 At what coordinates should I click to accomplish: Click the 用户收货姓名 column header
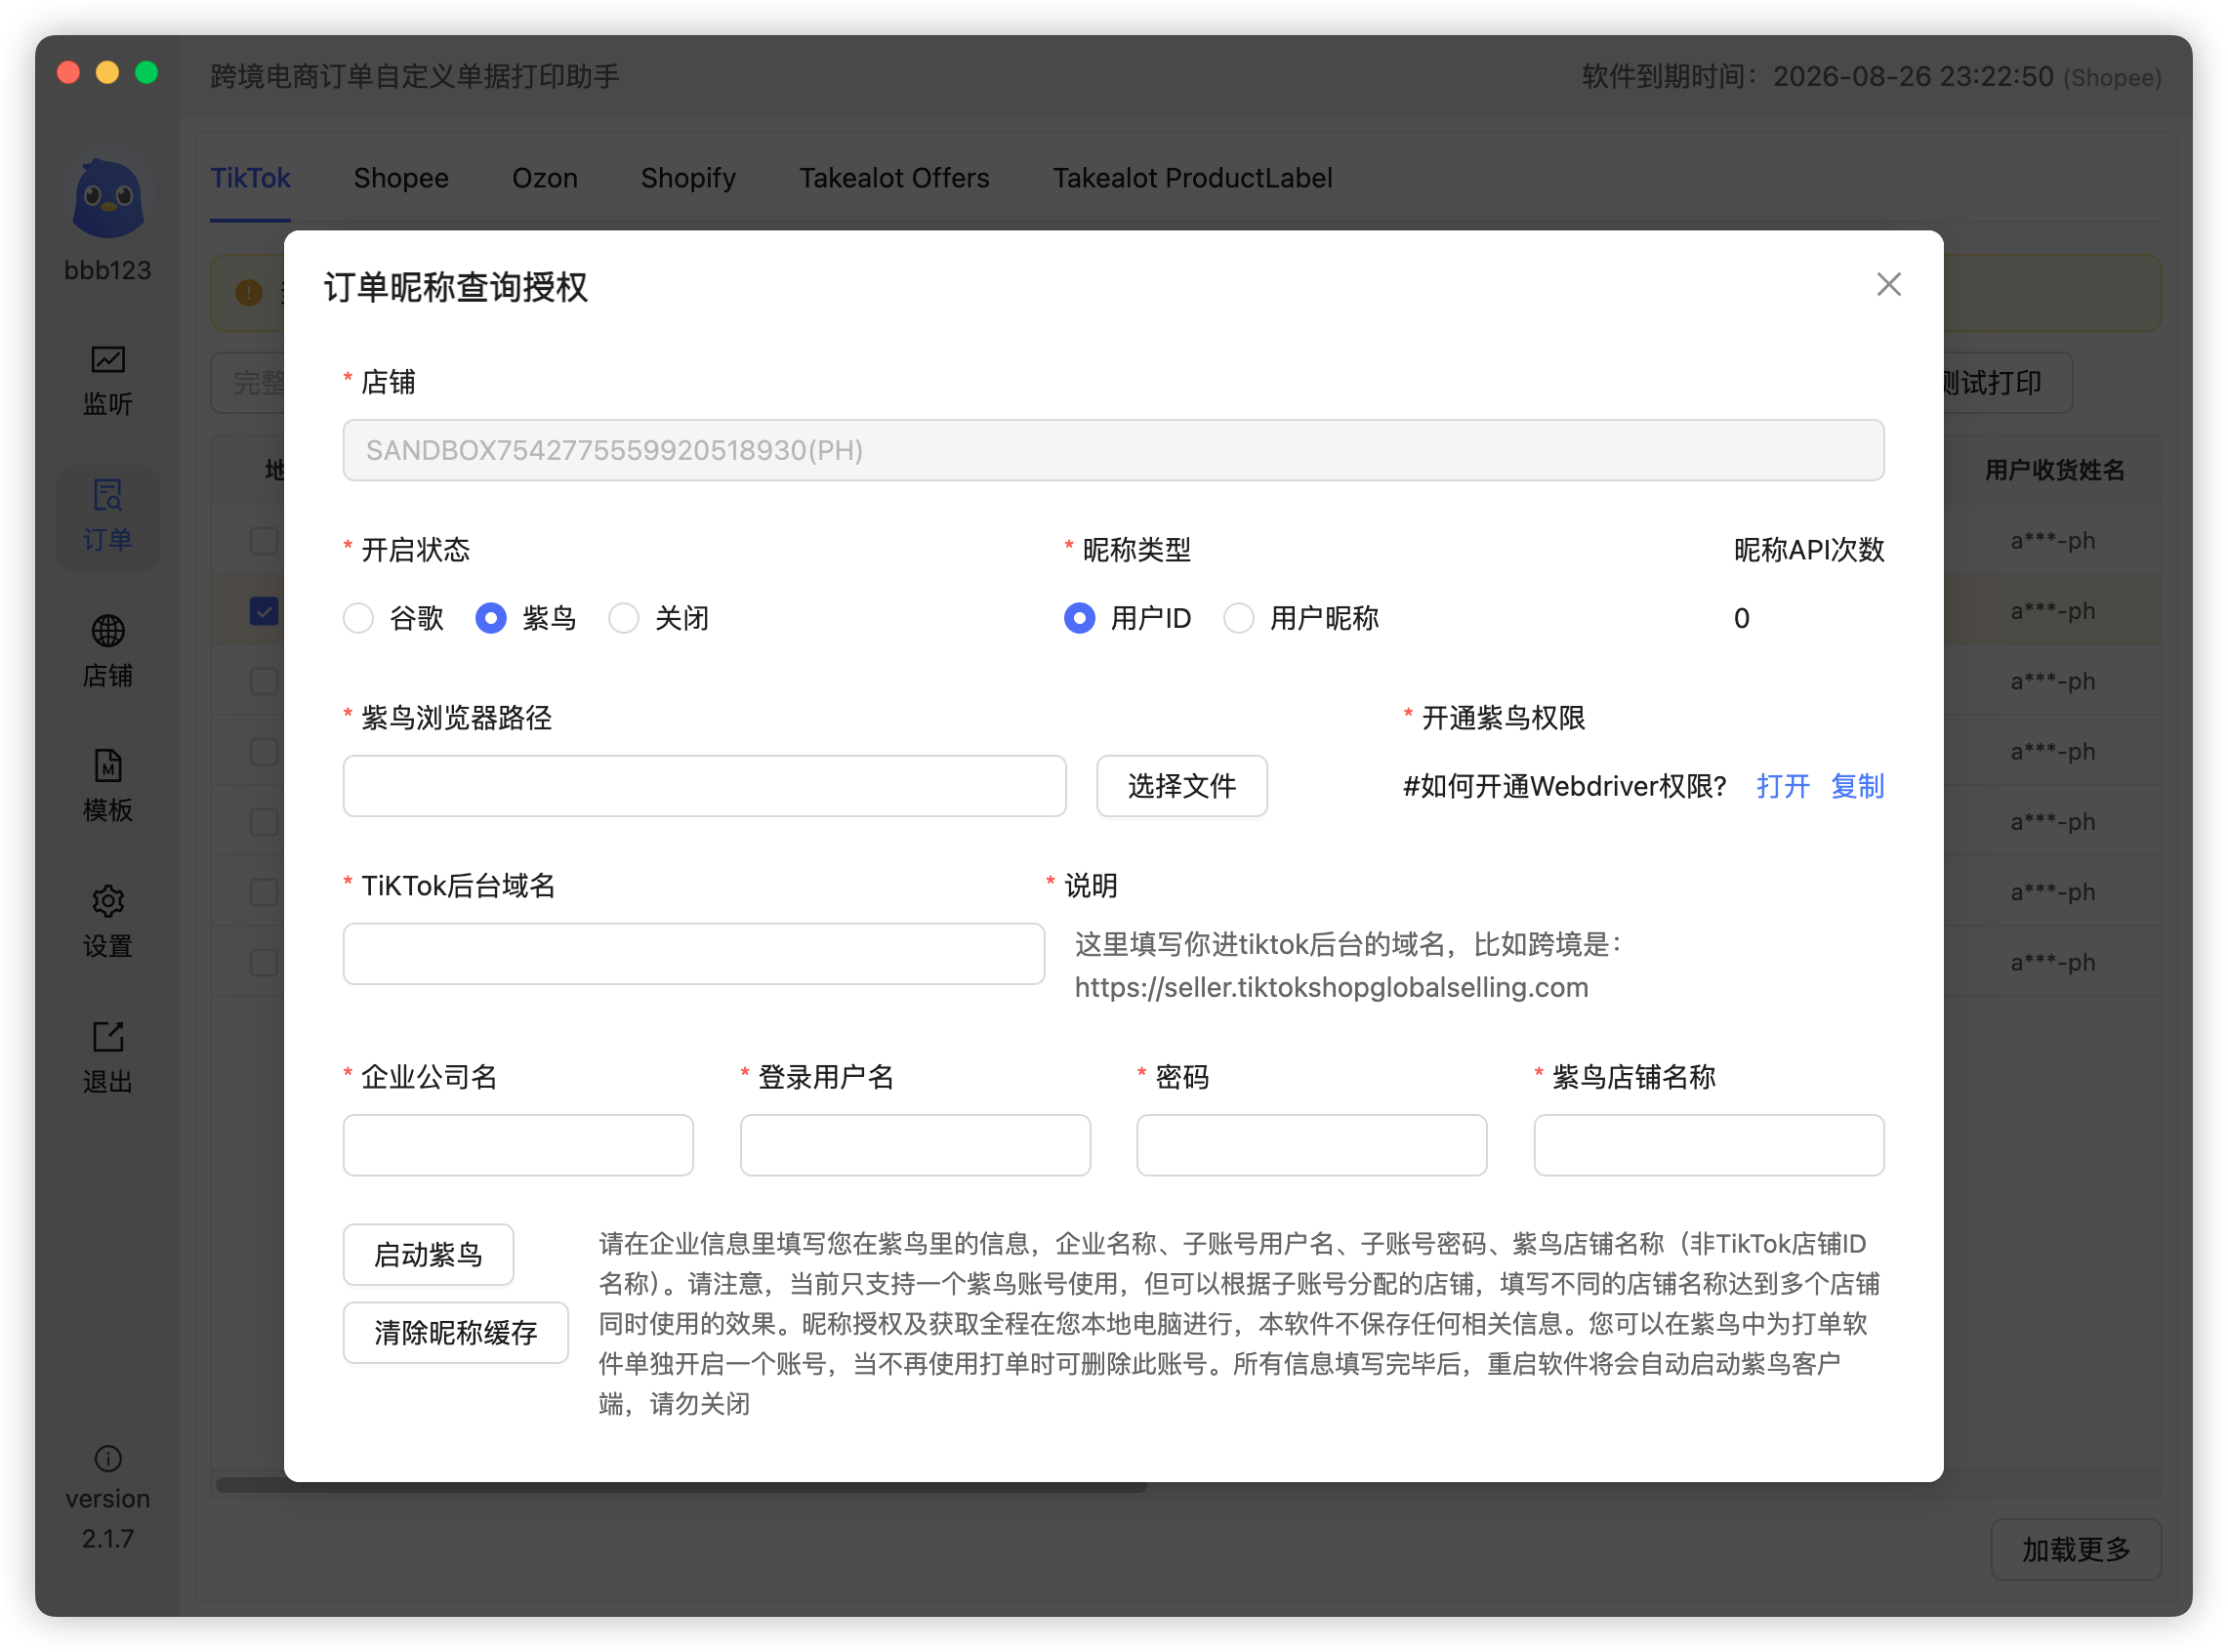(2054, 470)
